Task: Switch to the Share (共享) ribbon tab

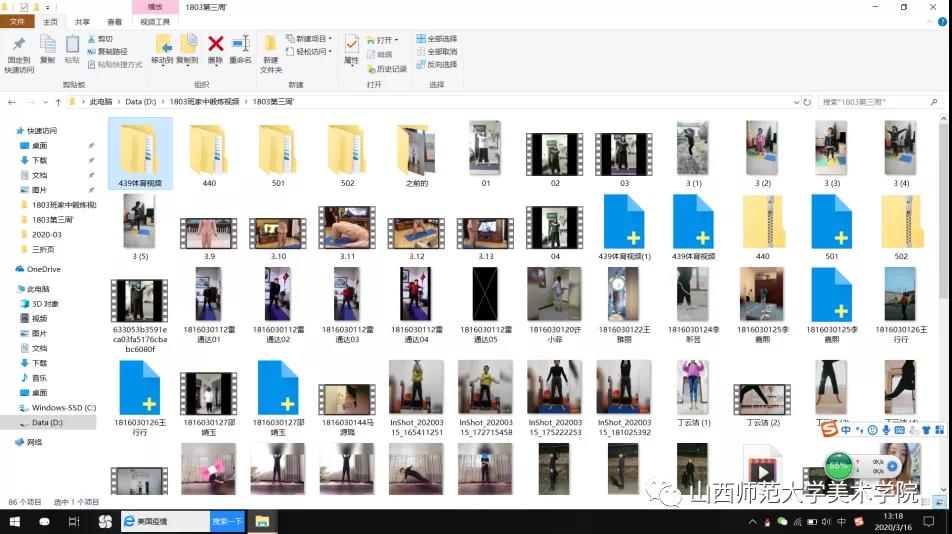Action: tap(82, 22)
